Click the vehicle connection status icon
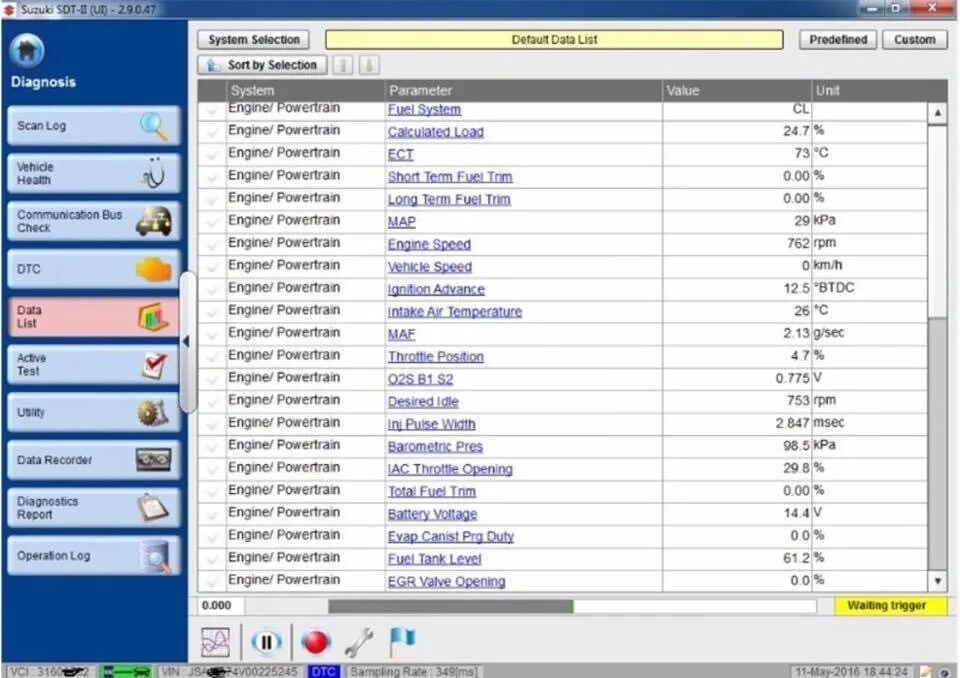 [x=126, y=671]
